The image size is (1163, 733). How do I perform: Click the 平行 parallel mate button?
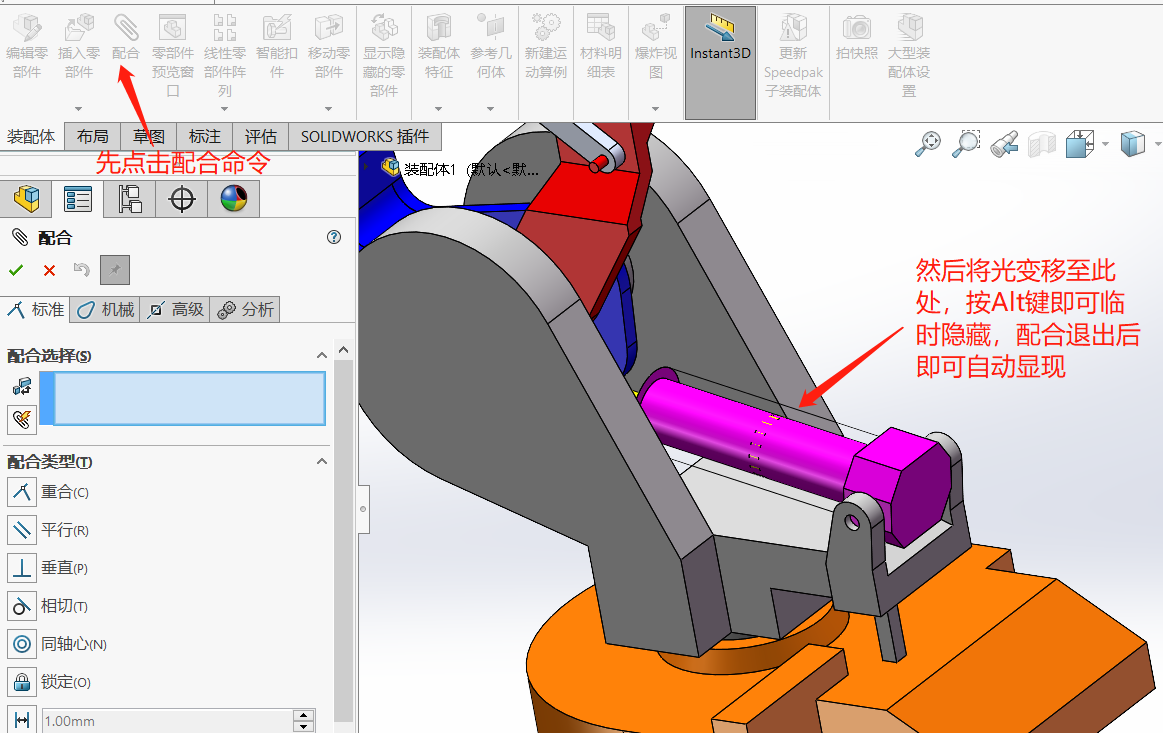pos(22,530)
